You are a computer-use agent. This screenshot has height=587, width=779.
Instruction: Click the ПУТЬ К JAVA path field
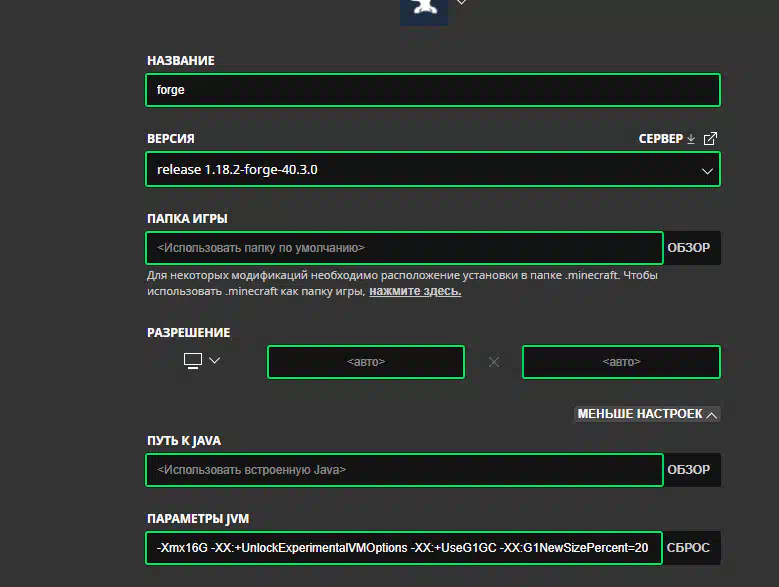coord(404,470)
